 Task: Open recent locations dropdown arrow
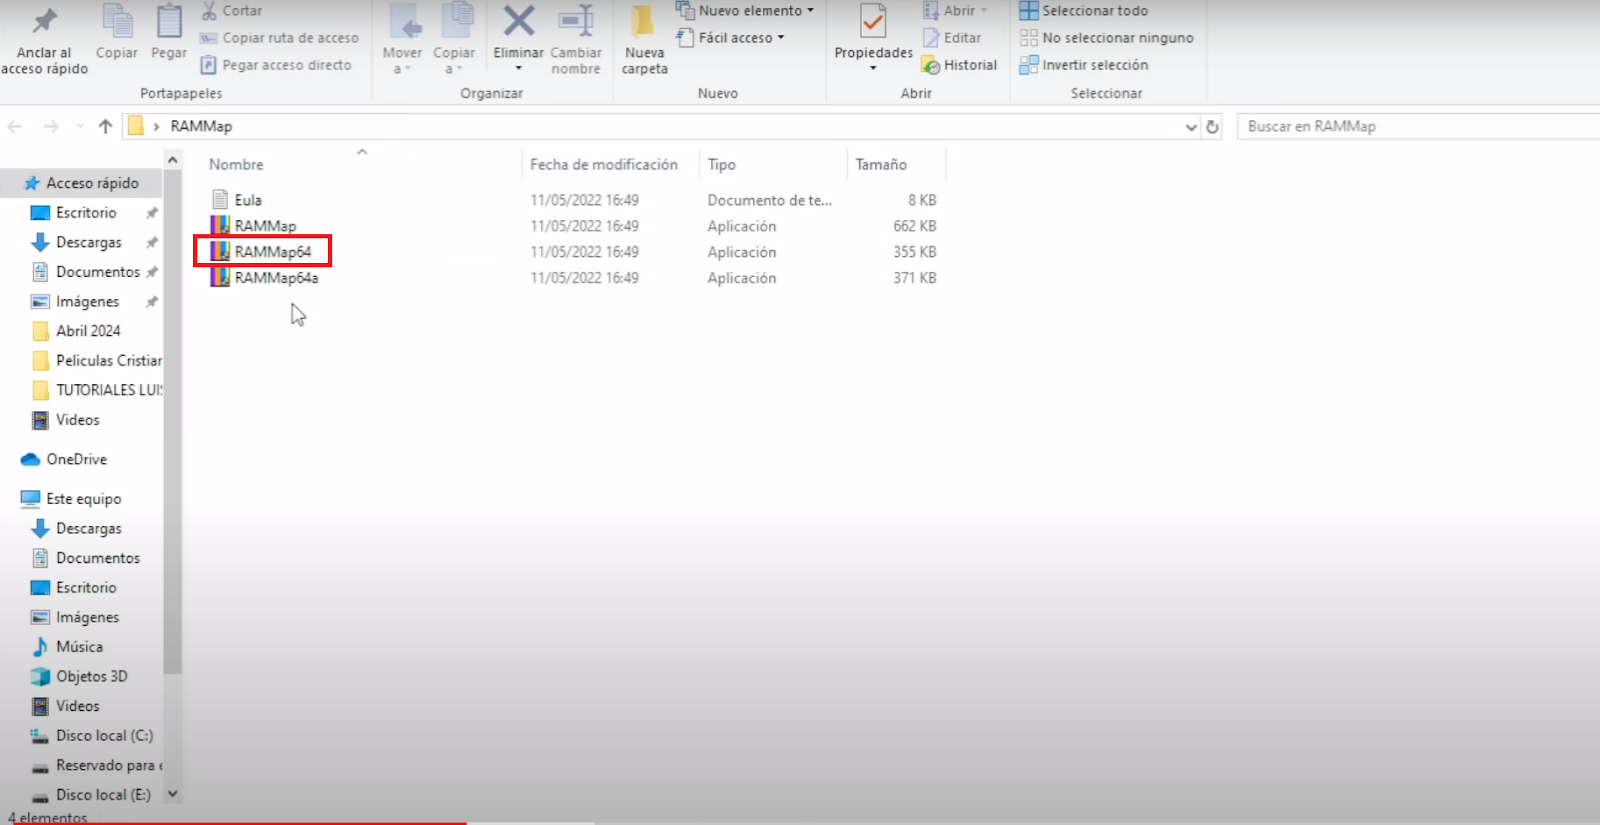coord(79,127)
